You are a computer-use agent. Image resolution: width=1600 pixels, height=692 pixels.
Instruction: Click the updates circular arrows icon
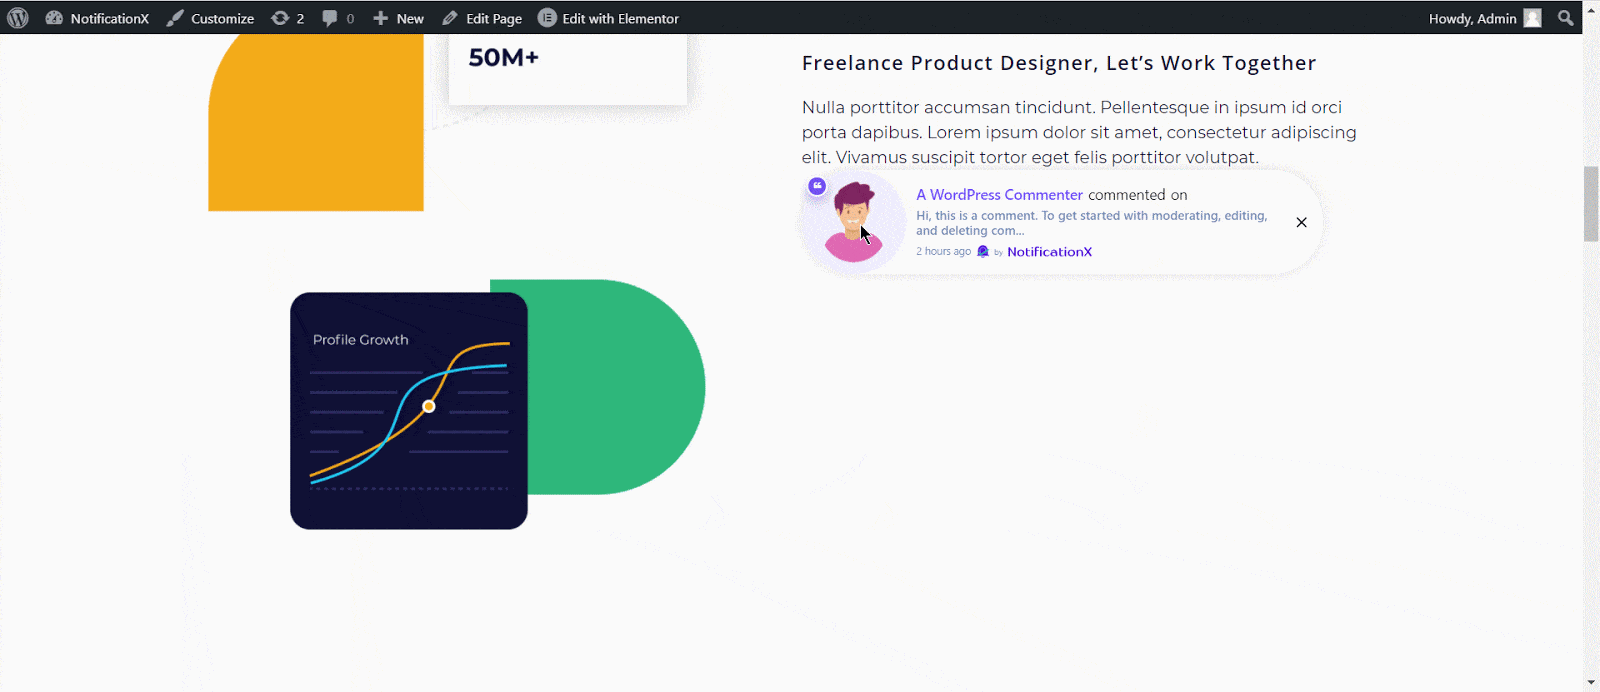click(x=280, y=18)
